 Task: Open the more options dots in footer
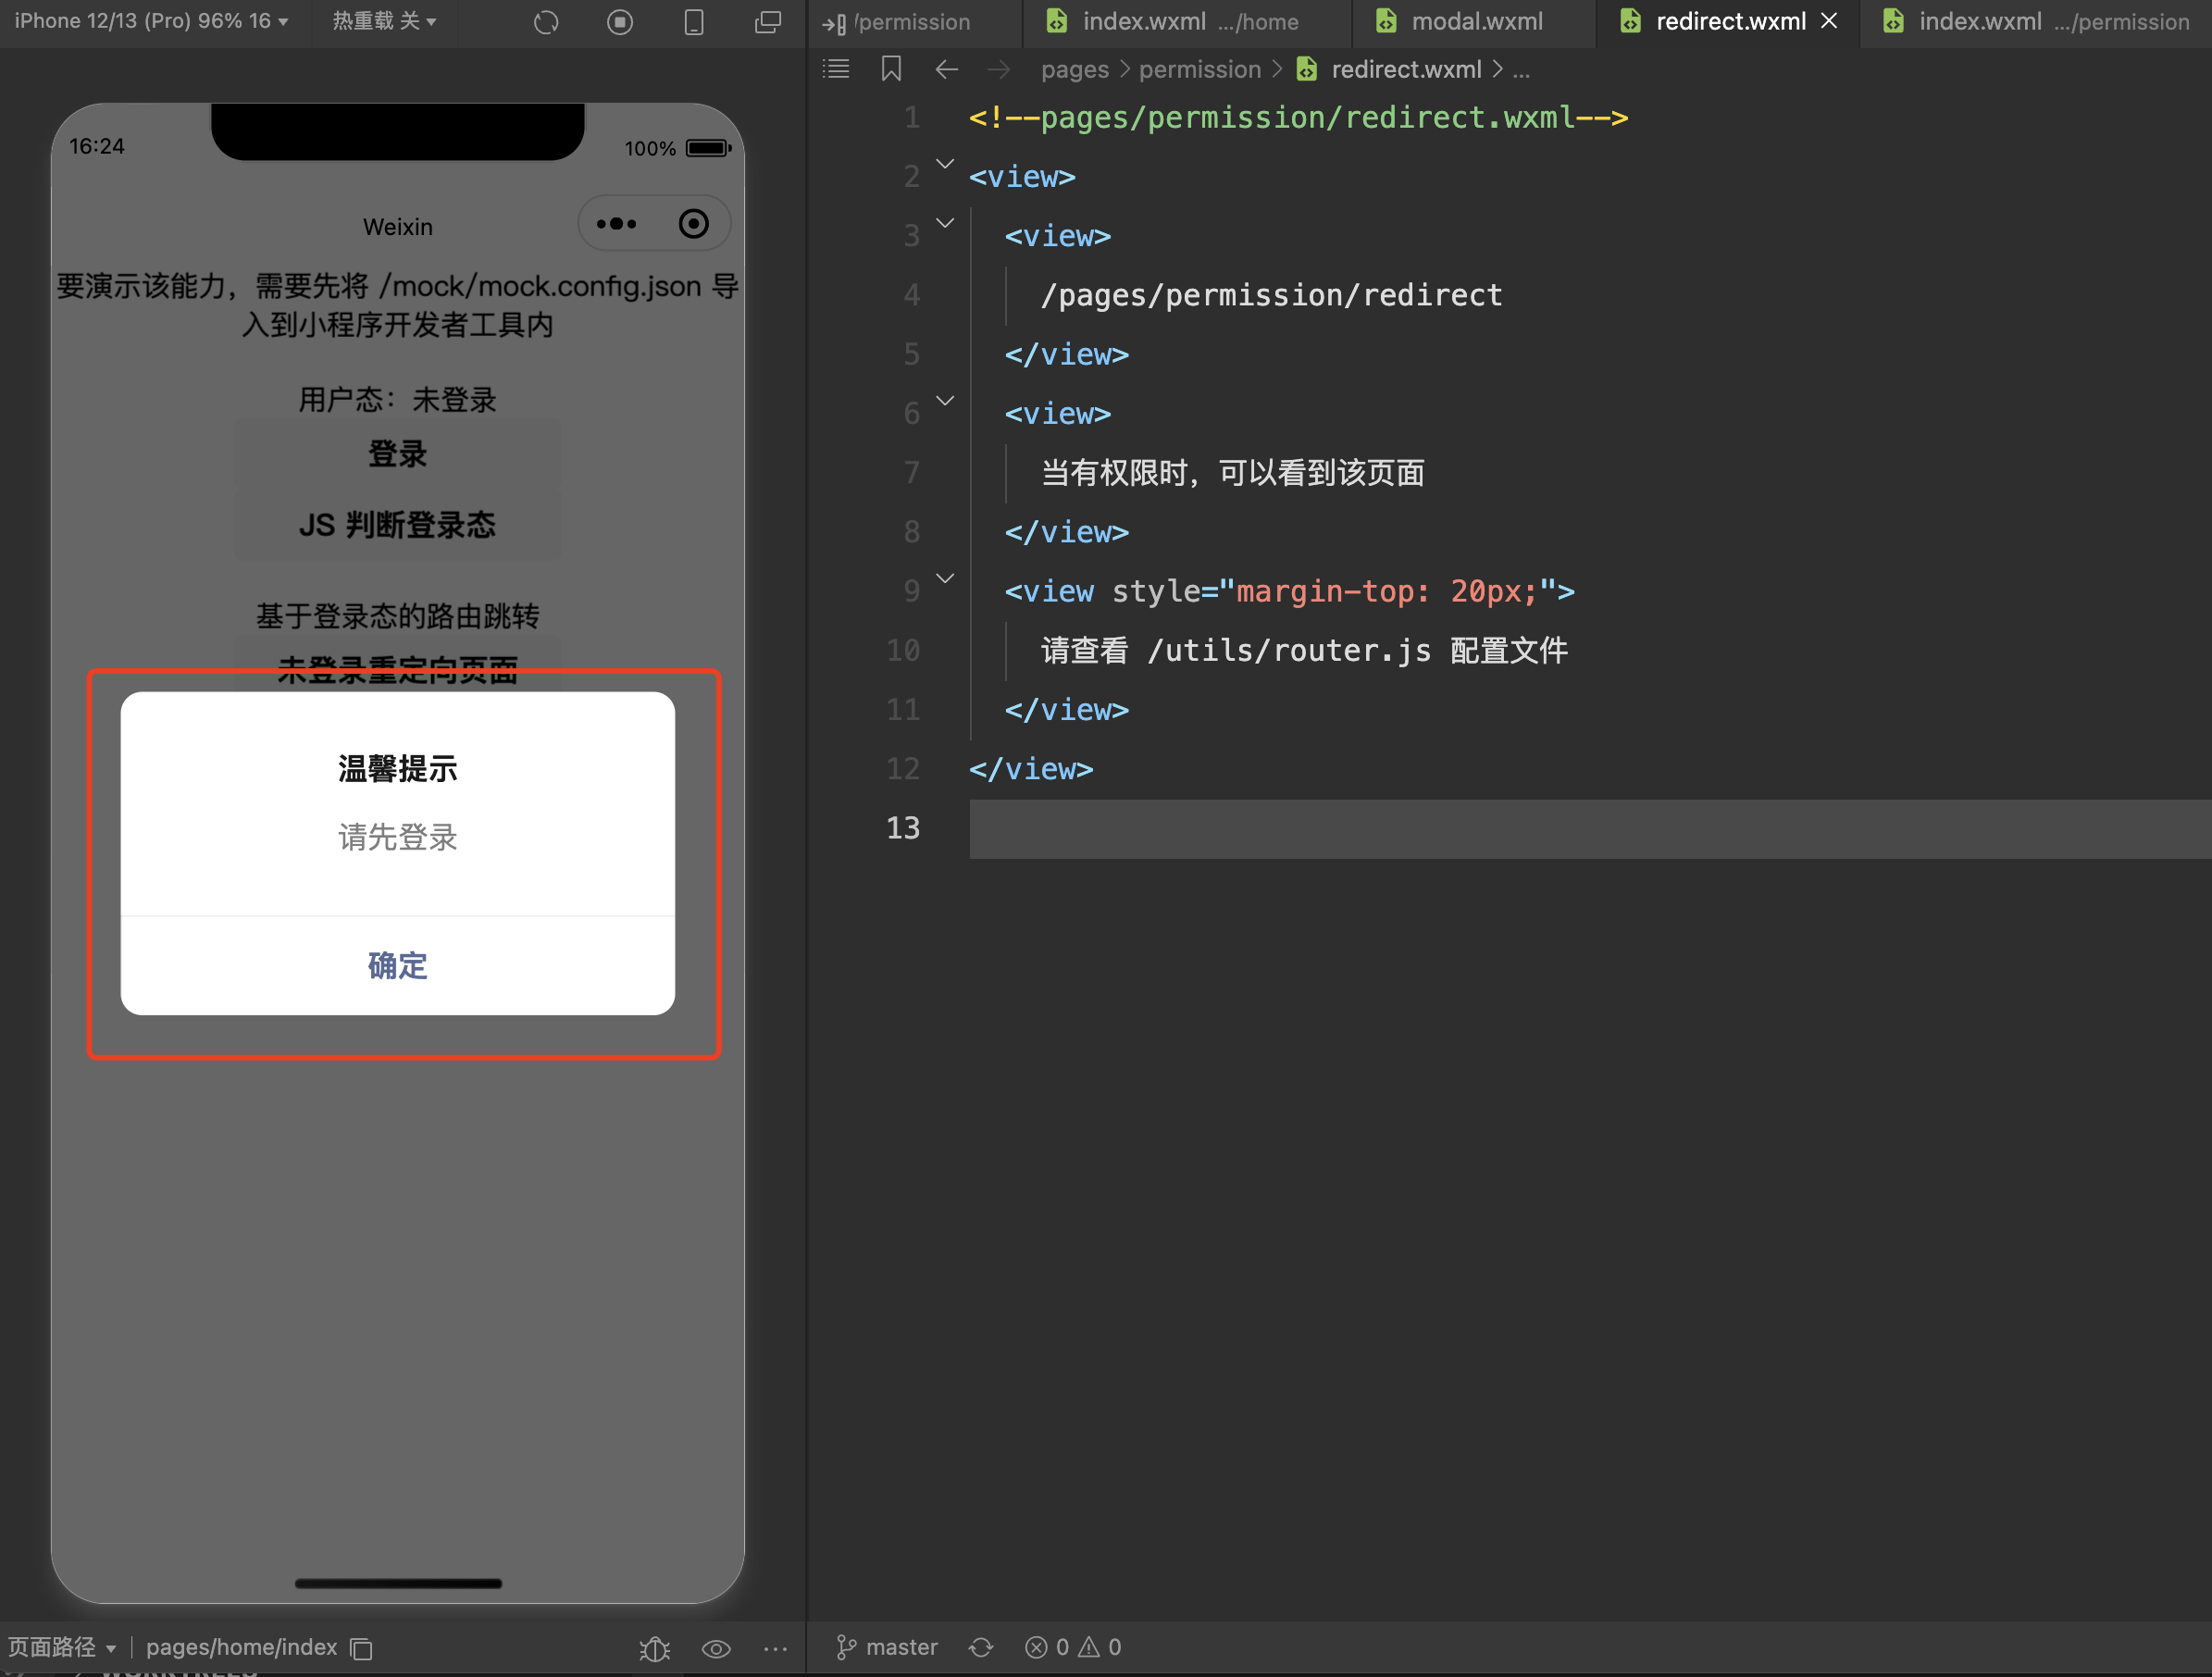pyautogui.click(x=775, y=1648)
